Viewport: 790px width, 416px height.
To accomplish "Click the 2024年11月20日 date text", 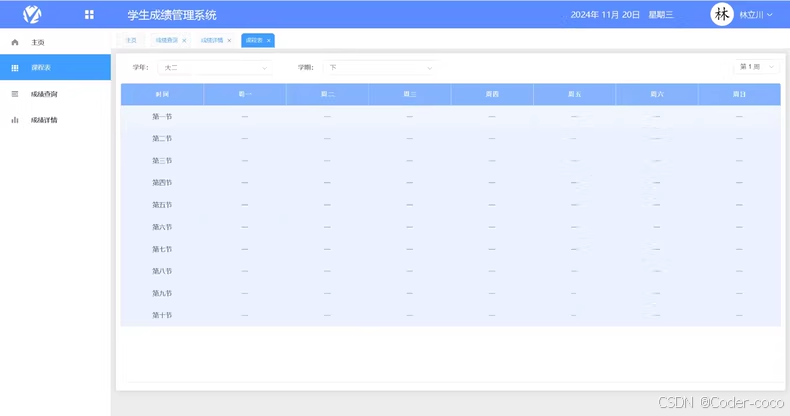I will [x=605, y=15].
